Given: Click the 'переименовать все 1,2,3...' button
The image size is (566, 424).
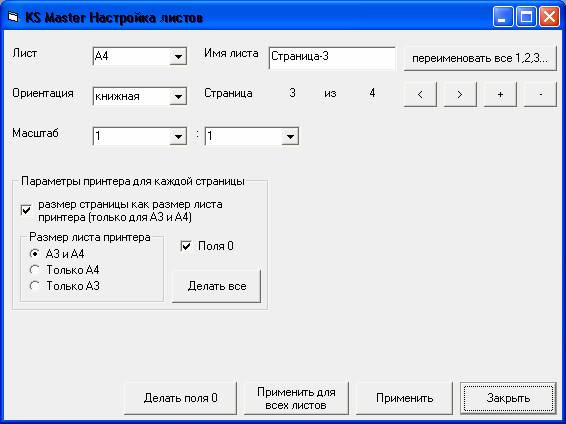Looking at the screenshot, I should (x=480, y=58).
